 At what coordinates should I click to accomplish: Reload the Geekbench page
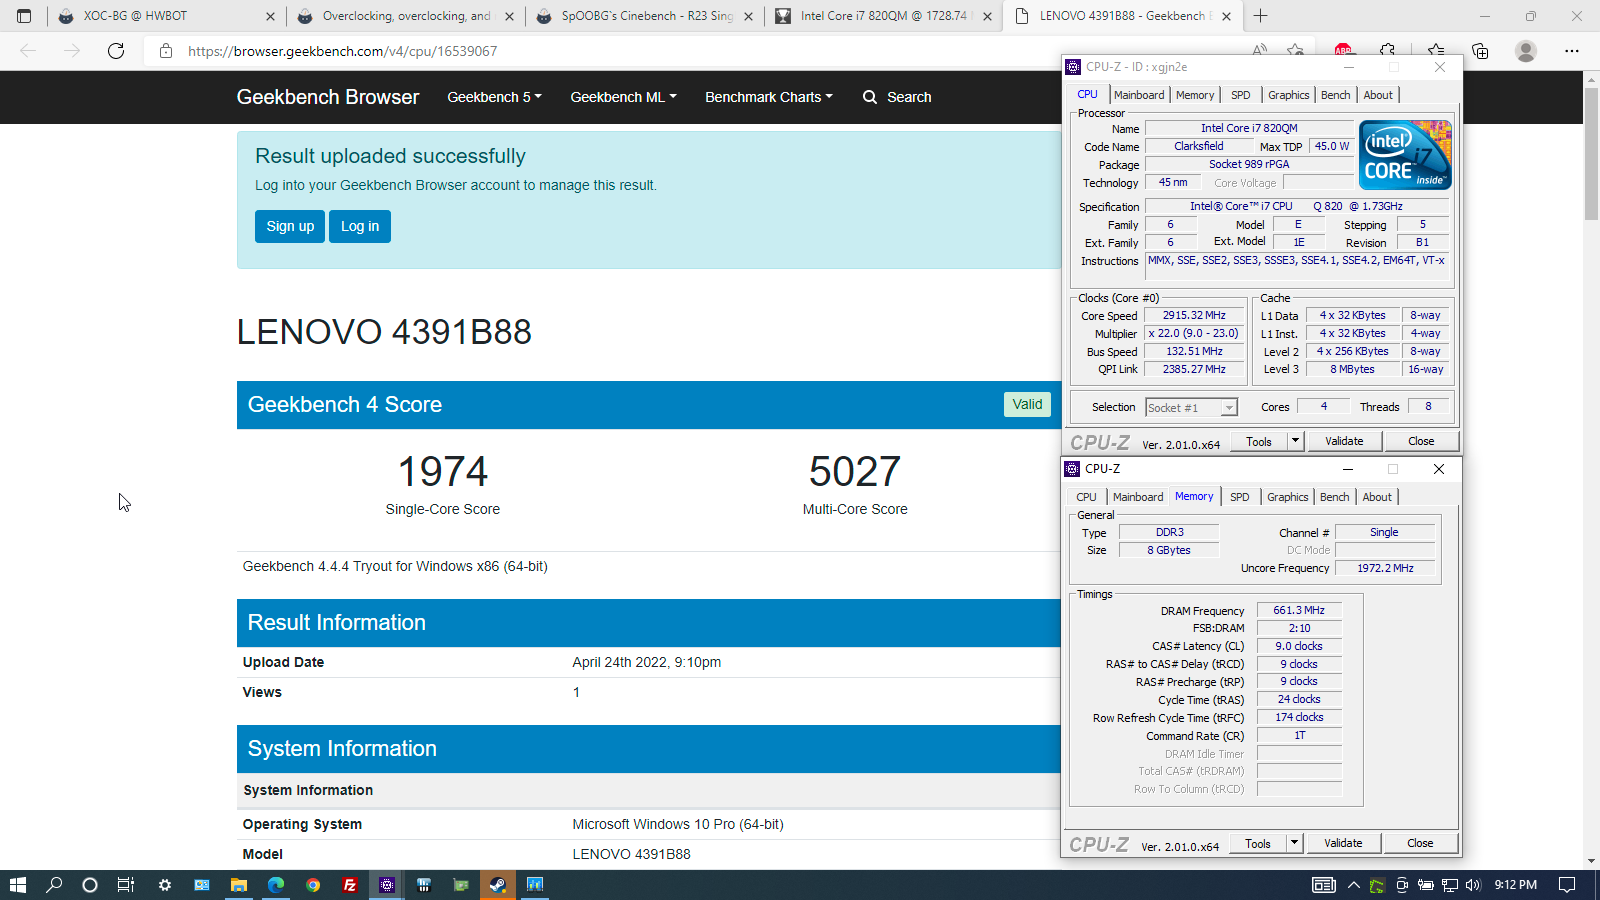point(116,51)
